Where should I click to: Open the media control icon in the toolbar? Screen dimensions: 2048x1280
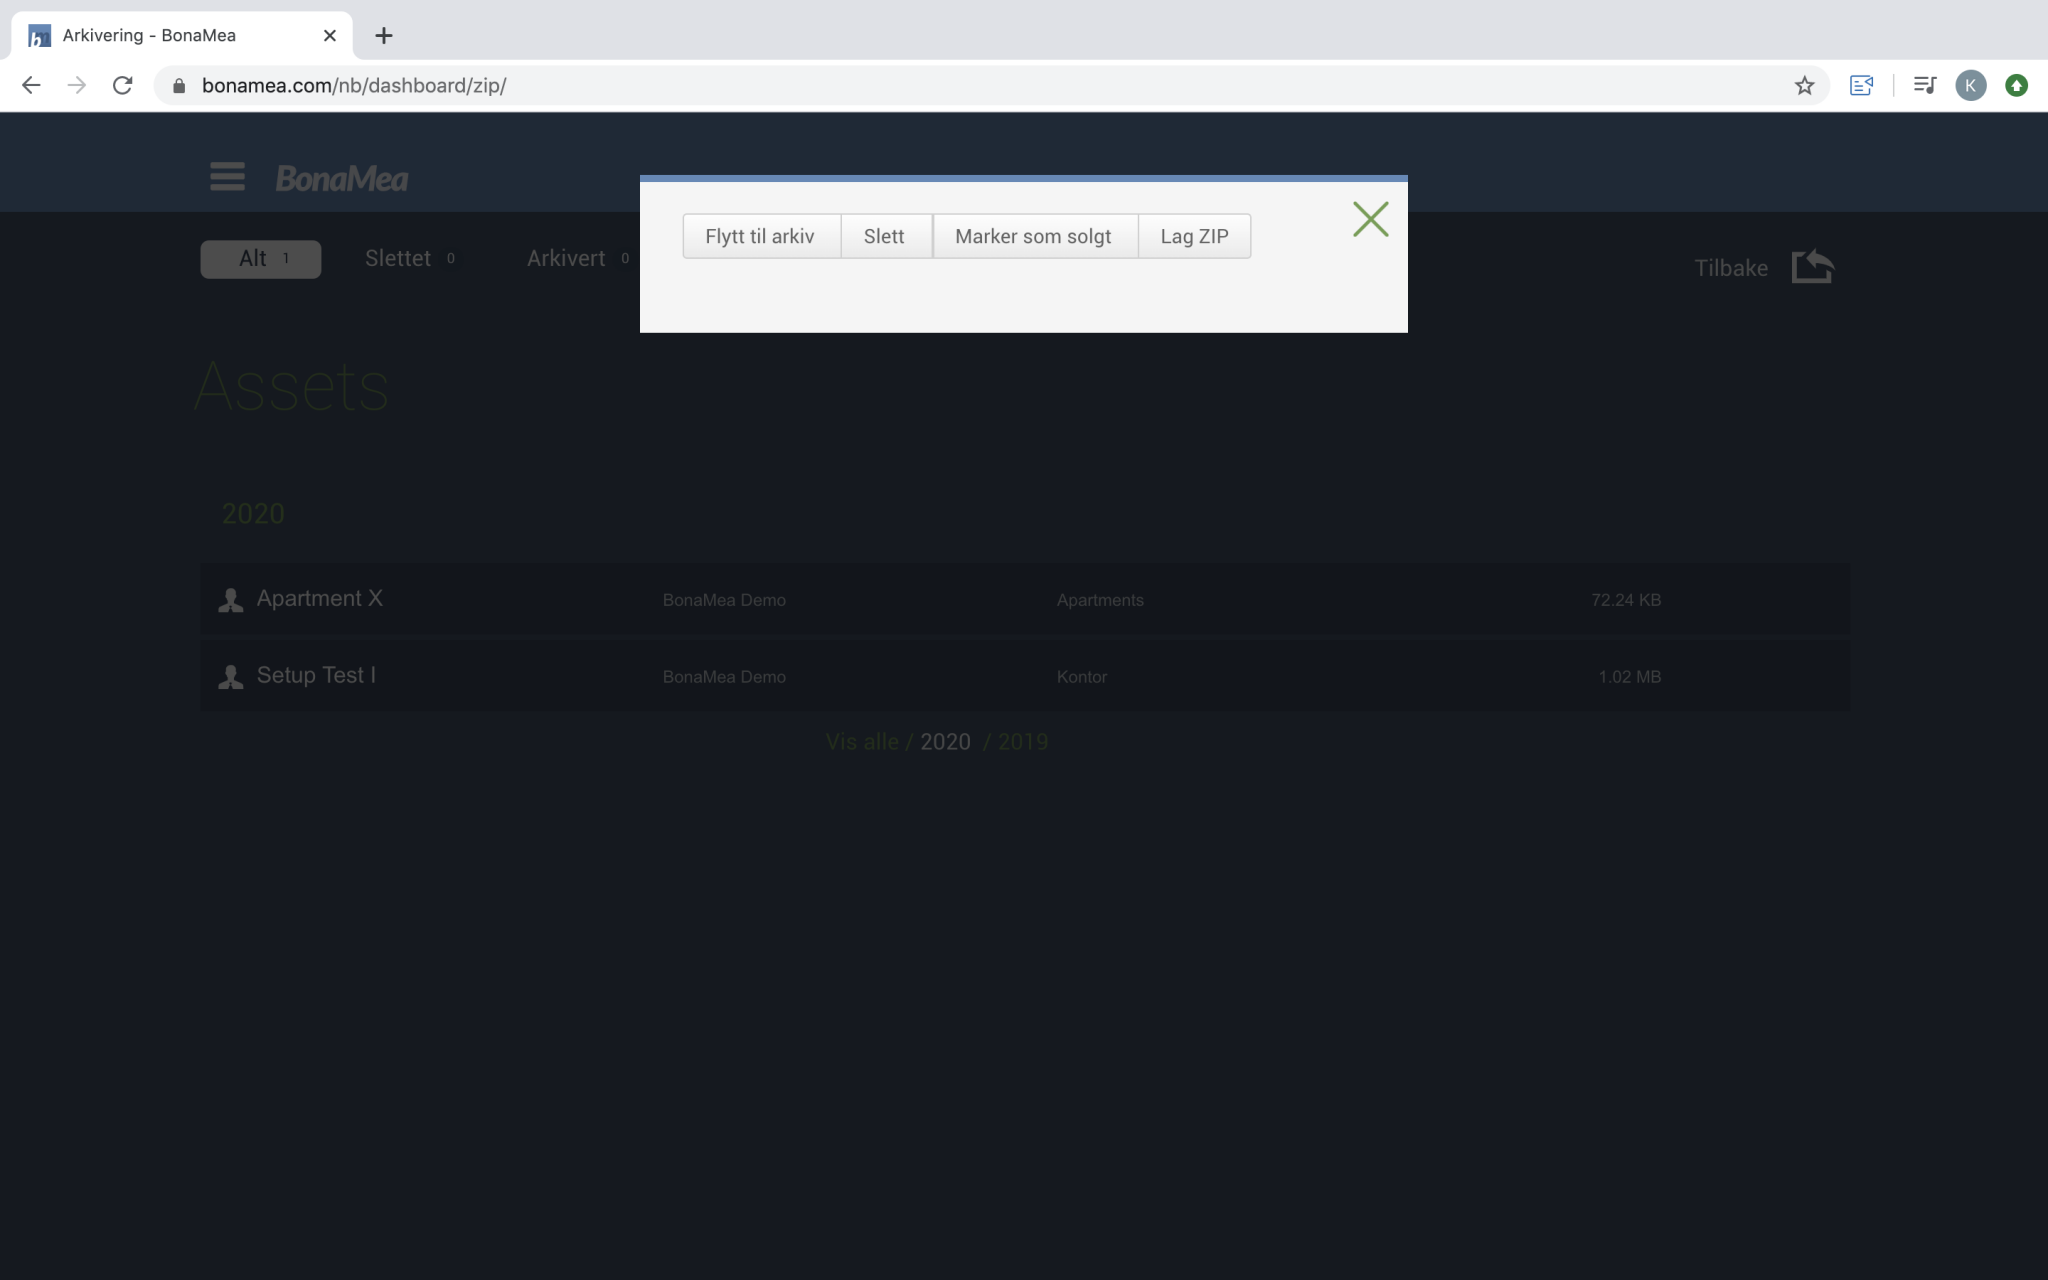[x=1924, y=86]
